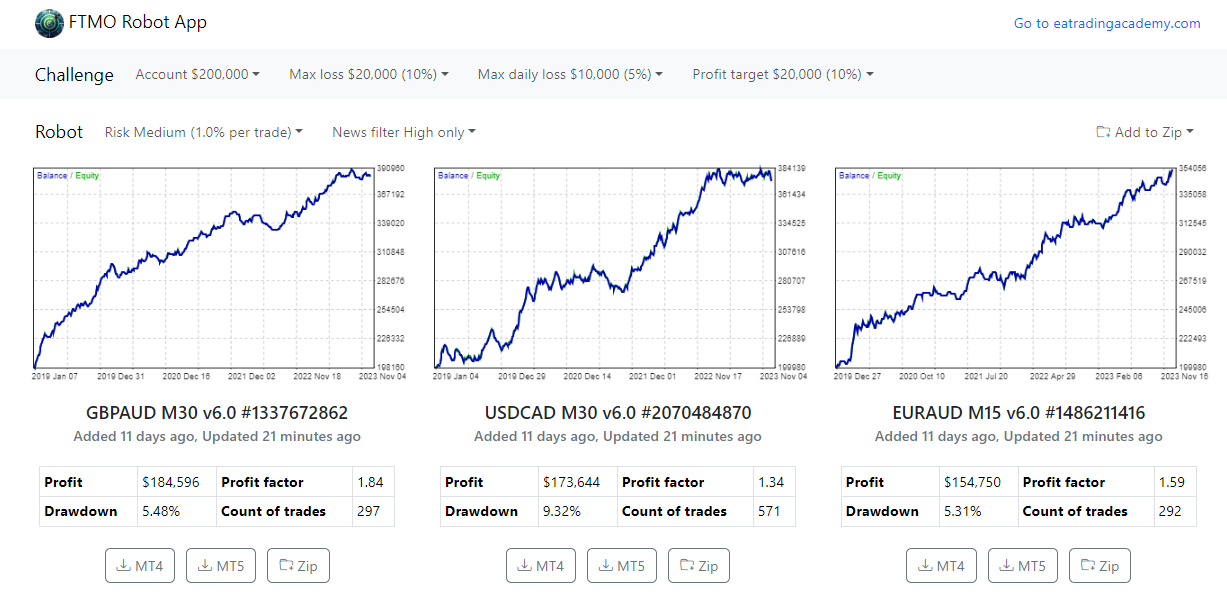
Task: Select USDCAD M30 v6.0 #2070484870 title
Action: tap(617, 412)
